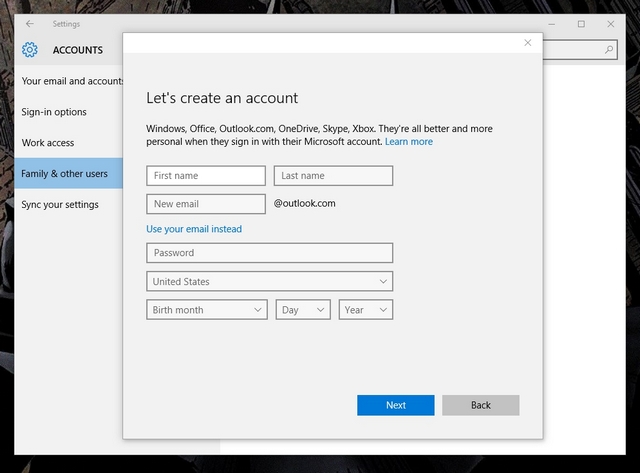Screen dimensions: 640x473
Task: Open the United States country dropdown
Action: click(270, 281)
